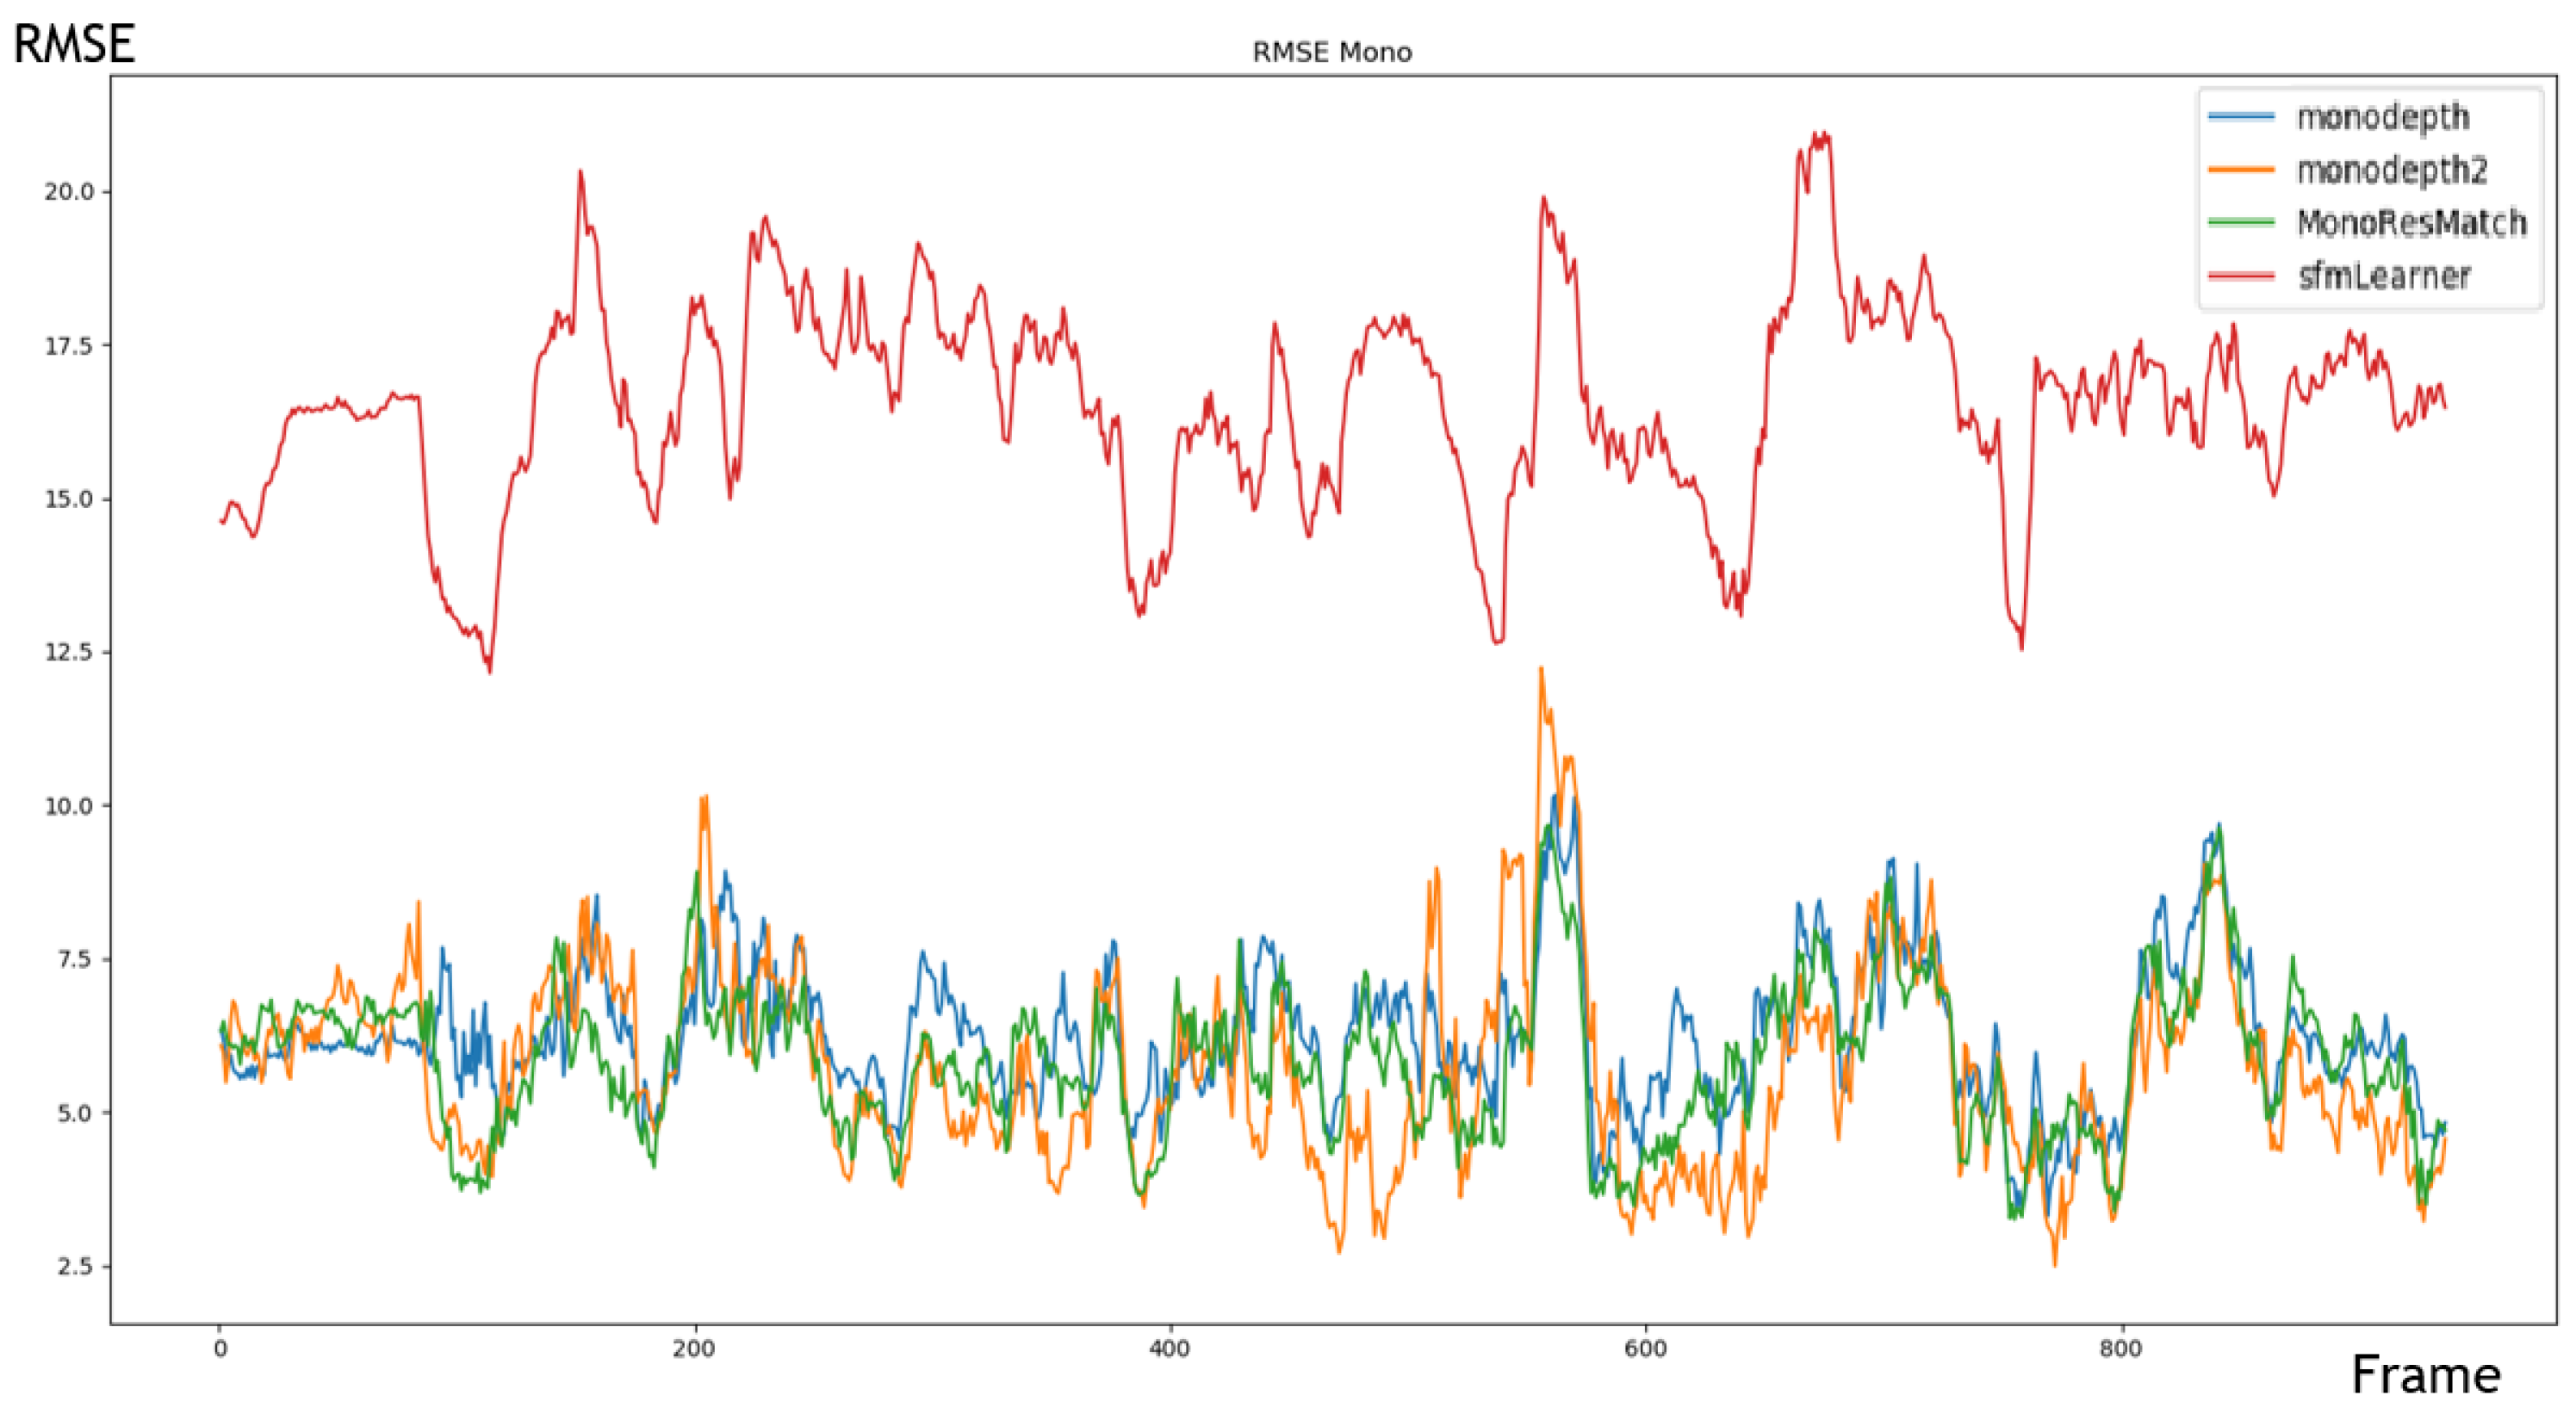Viewport: 2576px width, 1414px height.
Task: Click the 2.5 y-axis tick label
Action: (74, 1267)
